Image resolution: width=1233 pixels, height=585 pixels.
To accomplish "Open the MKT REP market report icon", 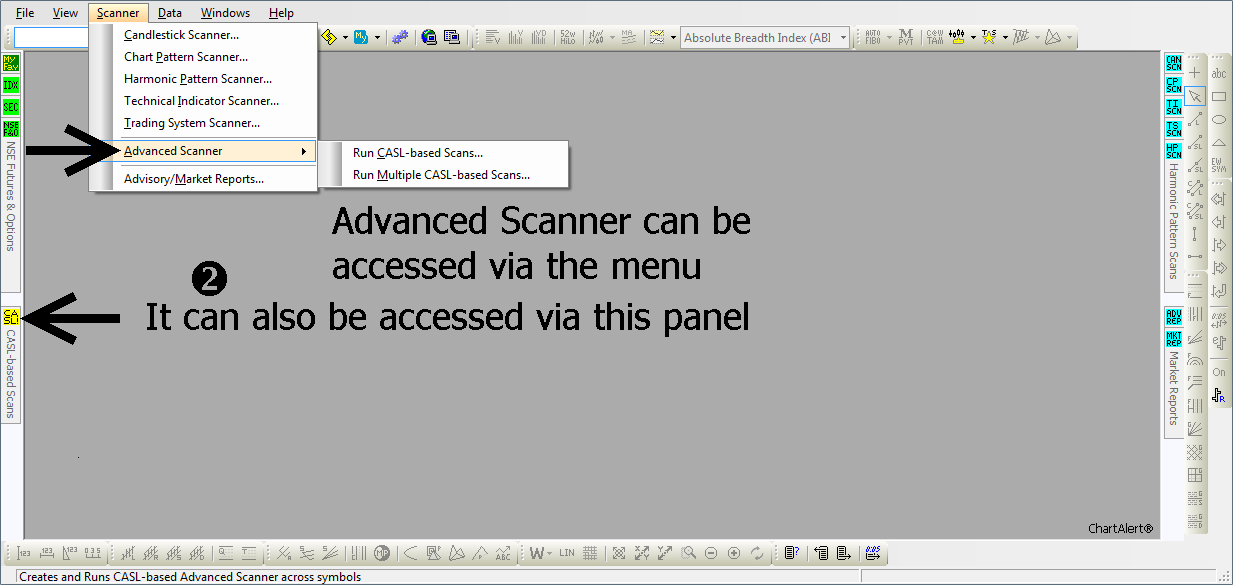I will (x=1173, y=339).
